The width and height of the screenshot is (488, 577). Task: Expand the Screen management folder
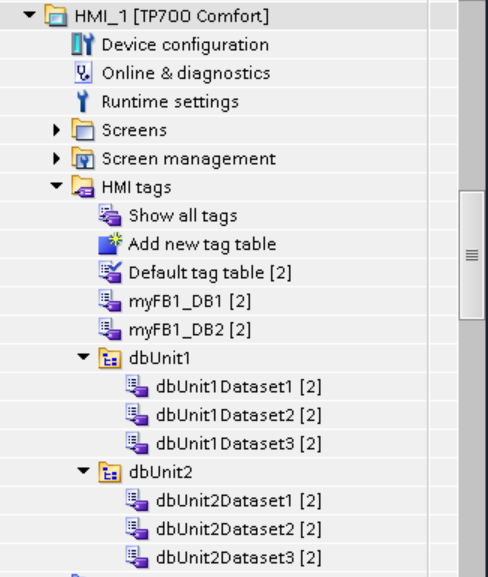(x=56, y=159)
